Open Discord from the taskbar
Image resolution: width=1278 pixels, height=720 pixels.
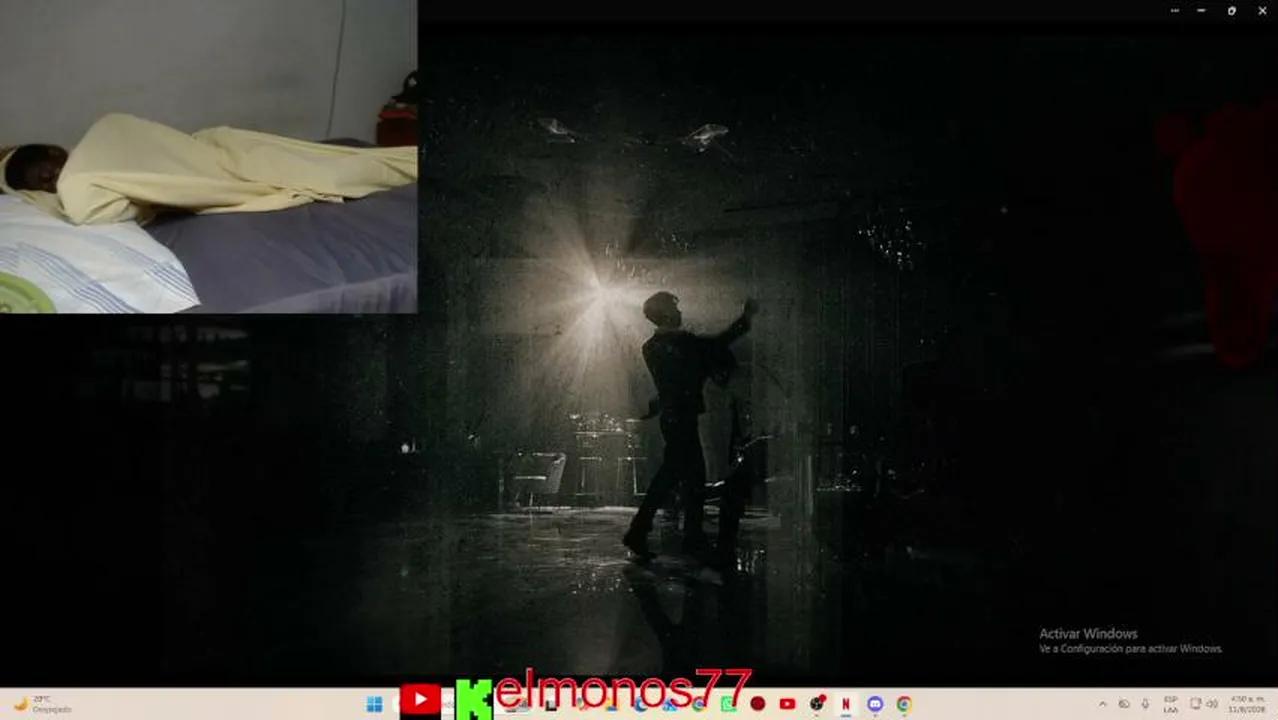875,704
